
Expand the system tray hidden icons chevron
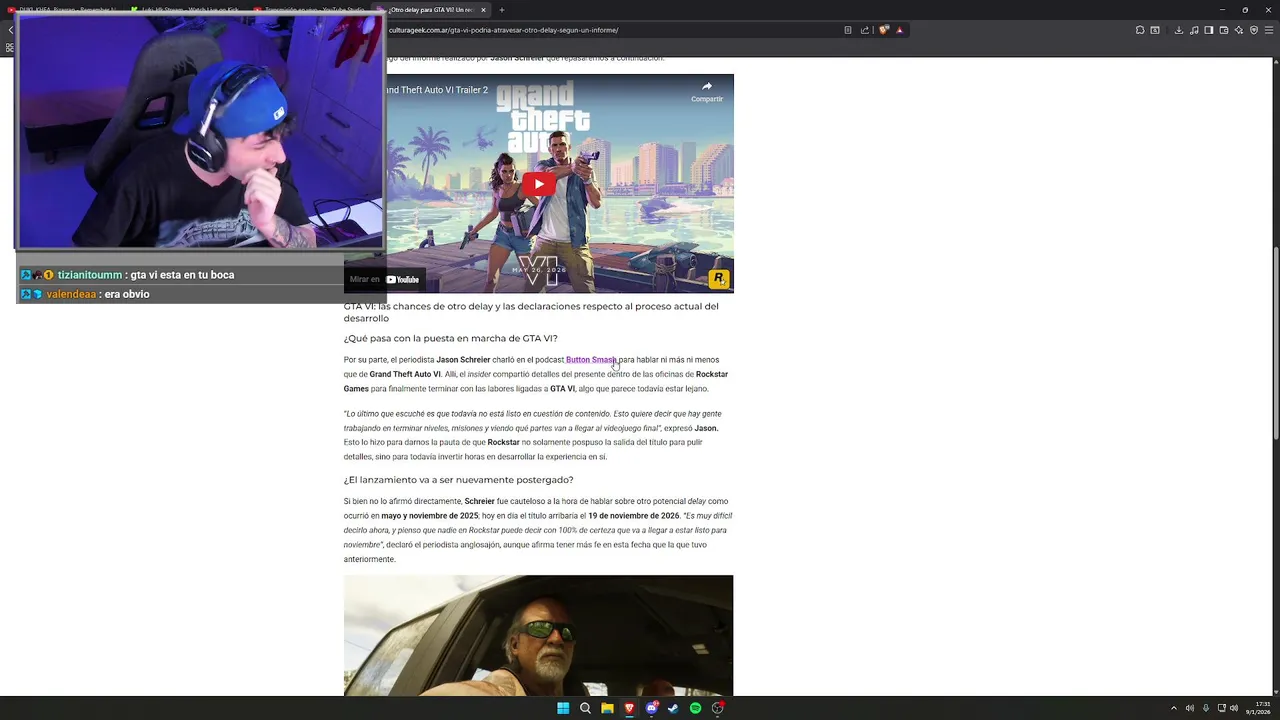coord(1174,708)
